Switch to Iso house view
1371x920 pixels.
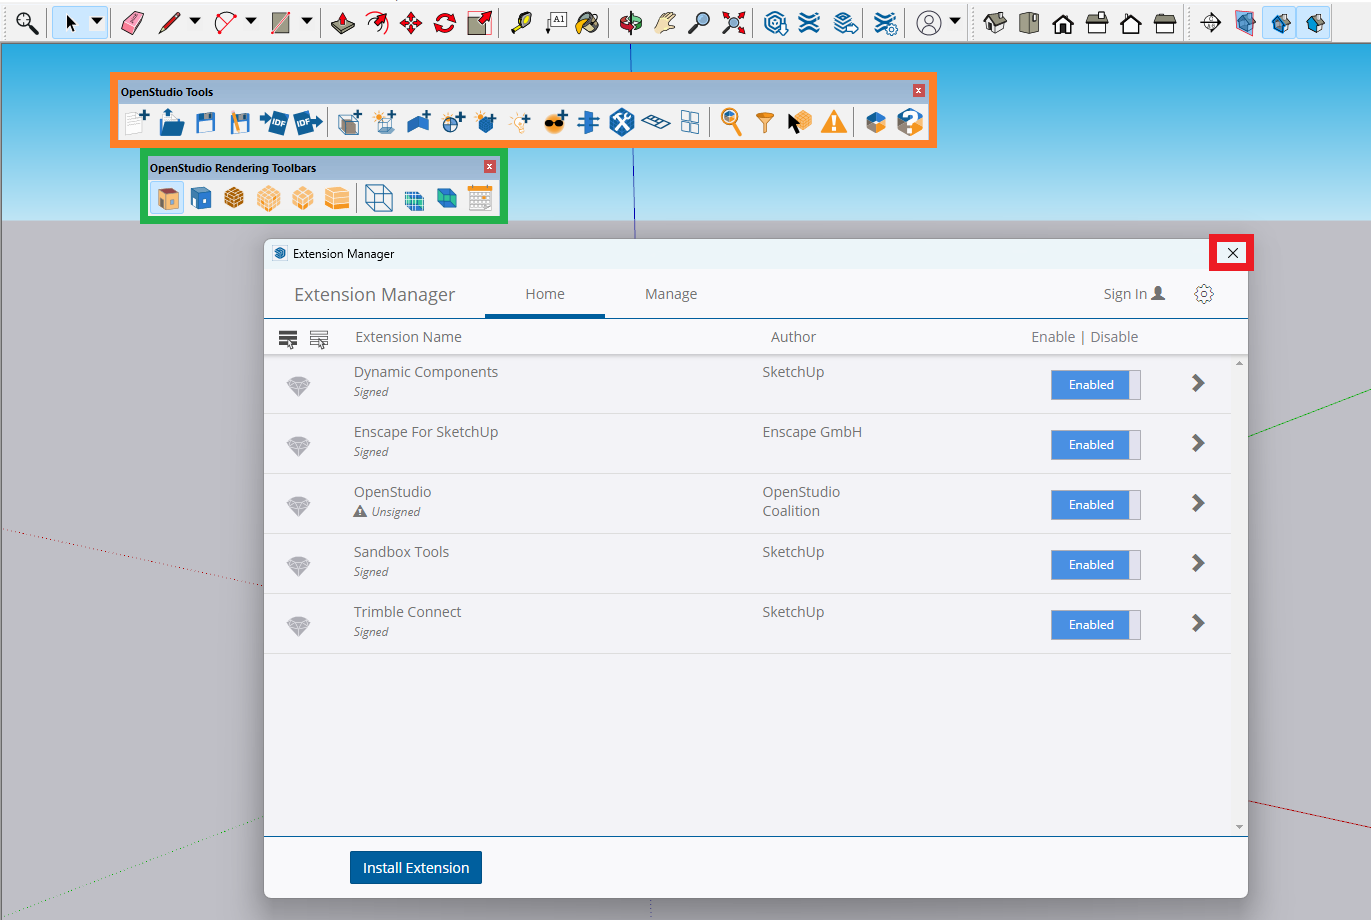(x=995, y=22)
